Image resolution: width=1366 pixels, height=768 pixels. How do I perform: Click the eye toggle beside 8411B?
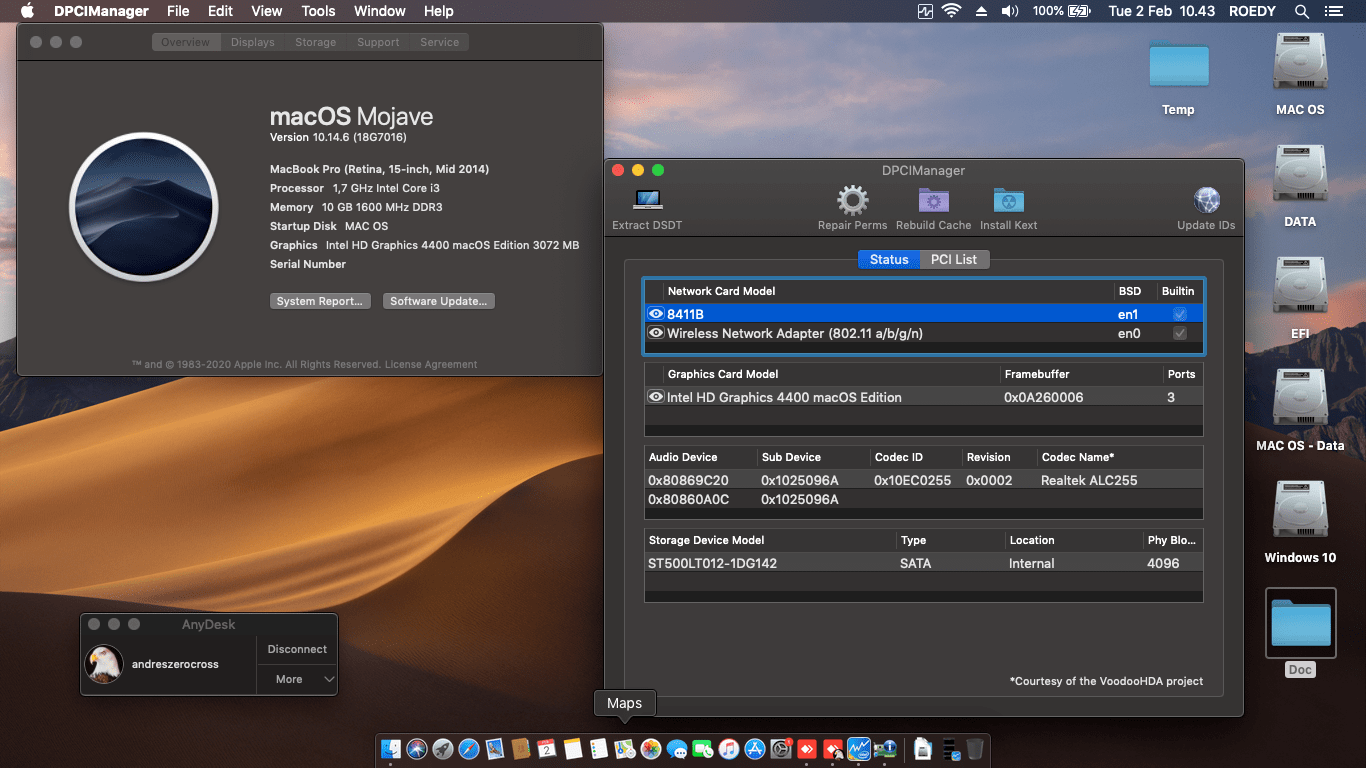coord(656,313)
